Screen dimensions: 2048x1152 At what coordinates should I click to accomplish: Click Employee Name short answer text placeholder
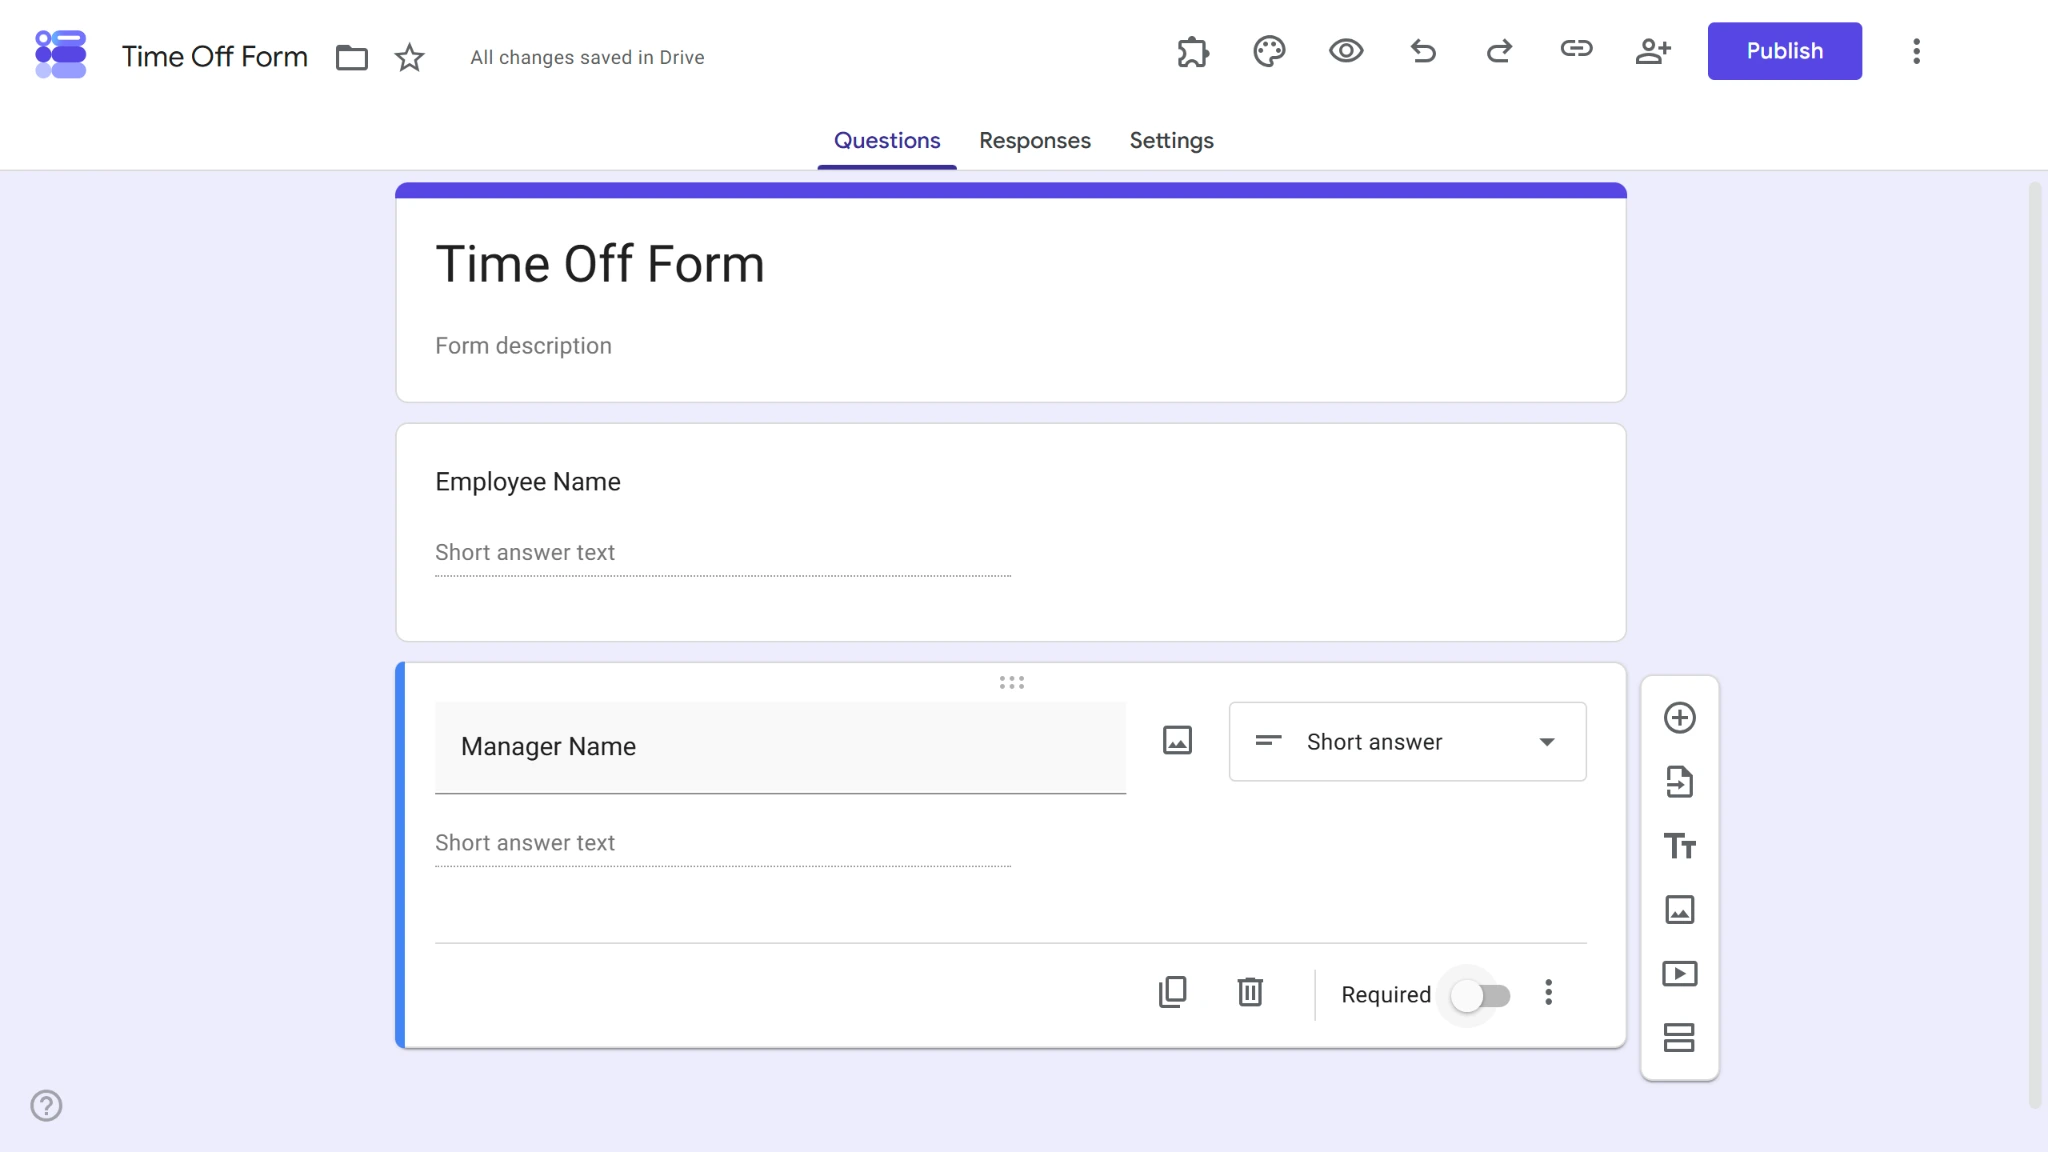[525, 553]
